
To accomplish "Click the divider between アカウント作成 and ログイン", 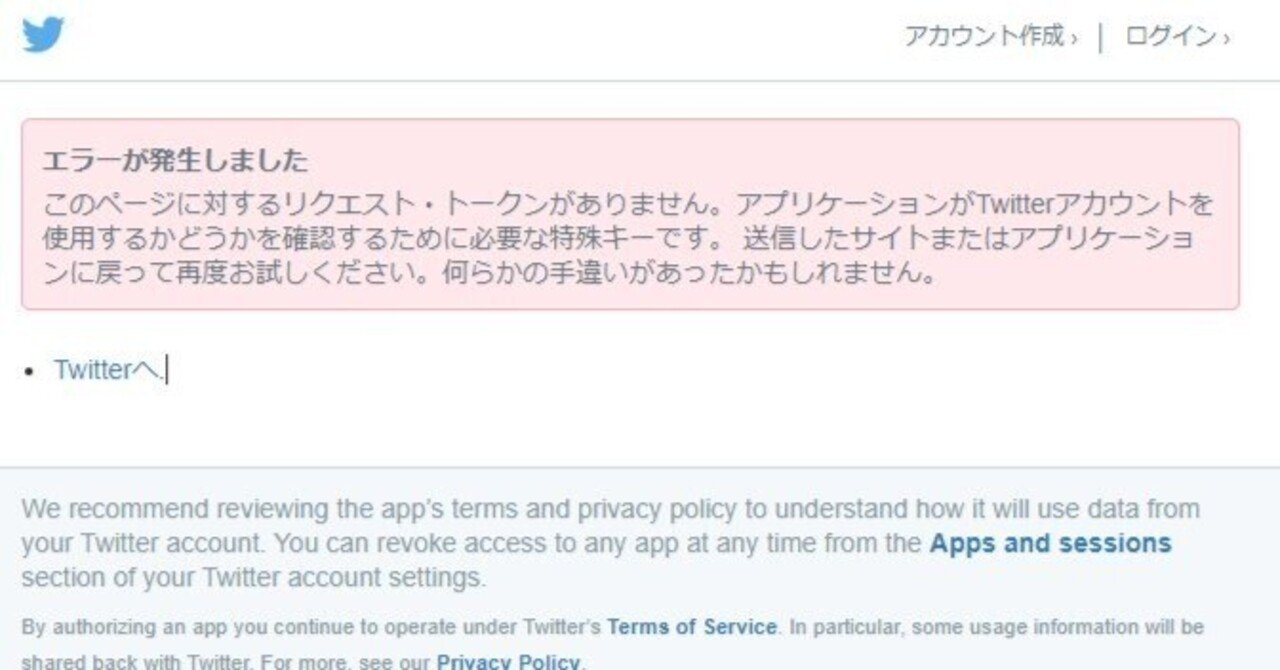I will (x=1101, y=38).
